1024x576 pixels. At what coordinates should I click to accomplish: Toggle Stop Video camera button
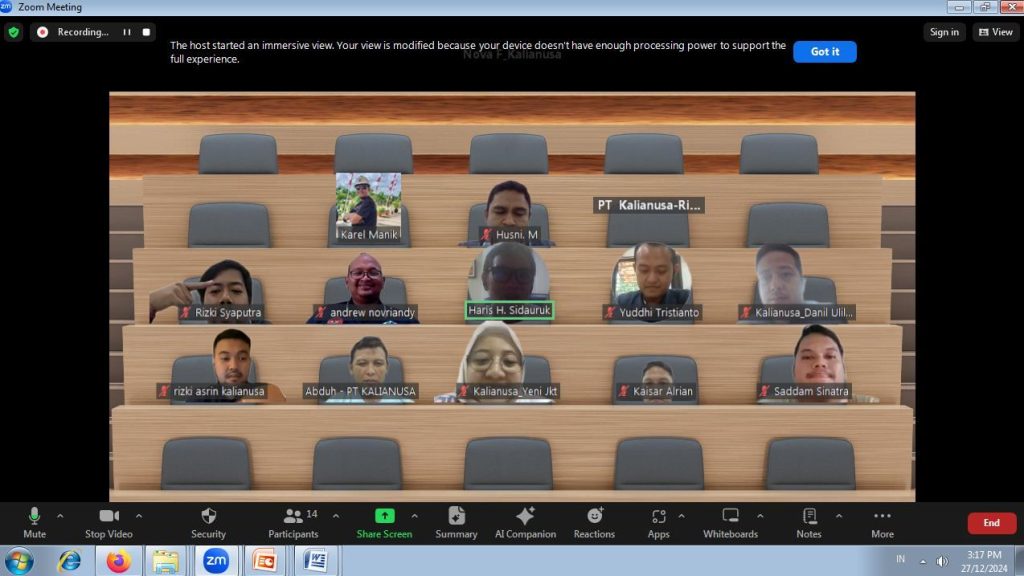click(x=108, y=522)
